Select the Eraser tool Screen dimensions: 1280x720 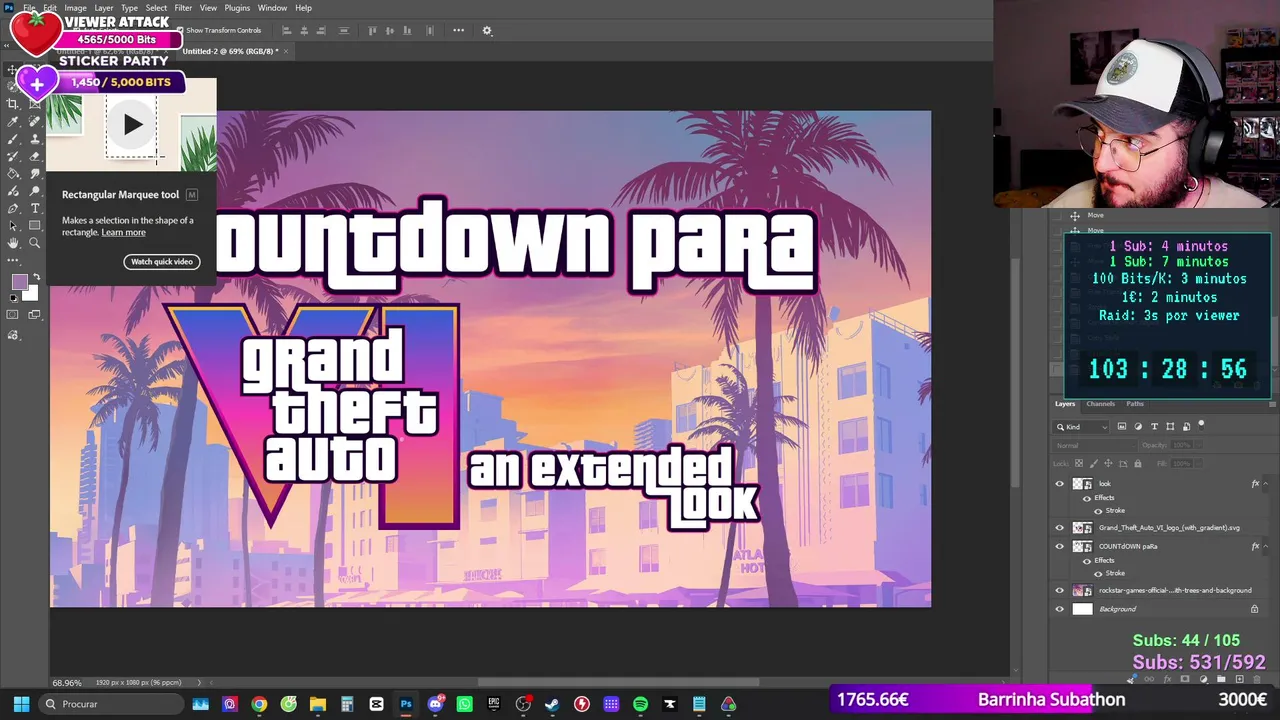coord(35,156)
